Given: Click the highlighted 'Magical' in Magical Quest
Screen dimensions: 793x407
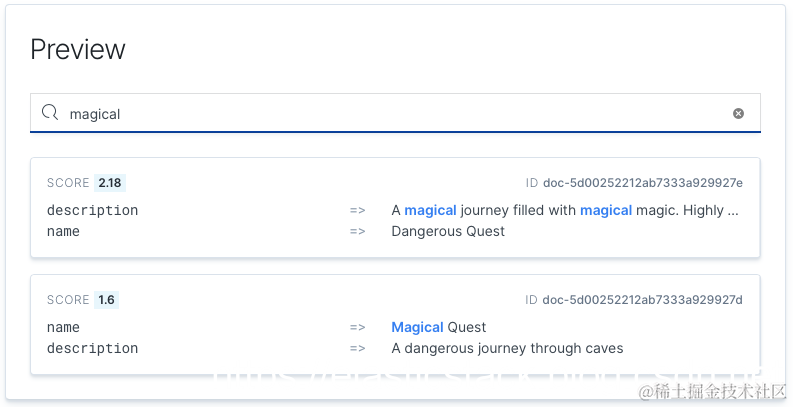Looking at the screenshot, I should pyautogui.click(x=417, y=327).
